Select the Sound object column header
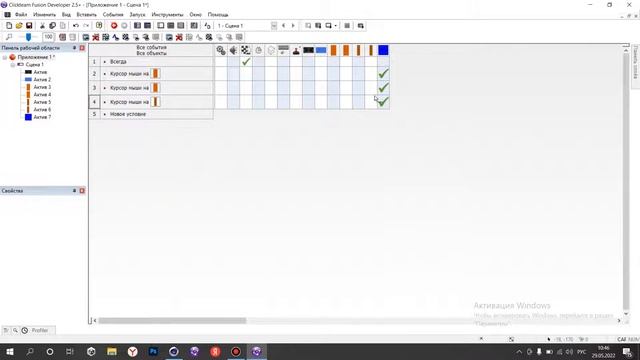The height and width of the screenshot is (360, 640). point(233,50)
